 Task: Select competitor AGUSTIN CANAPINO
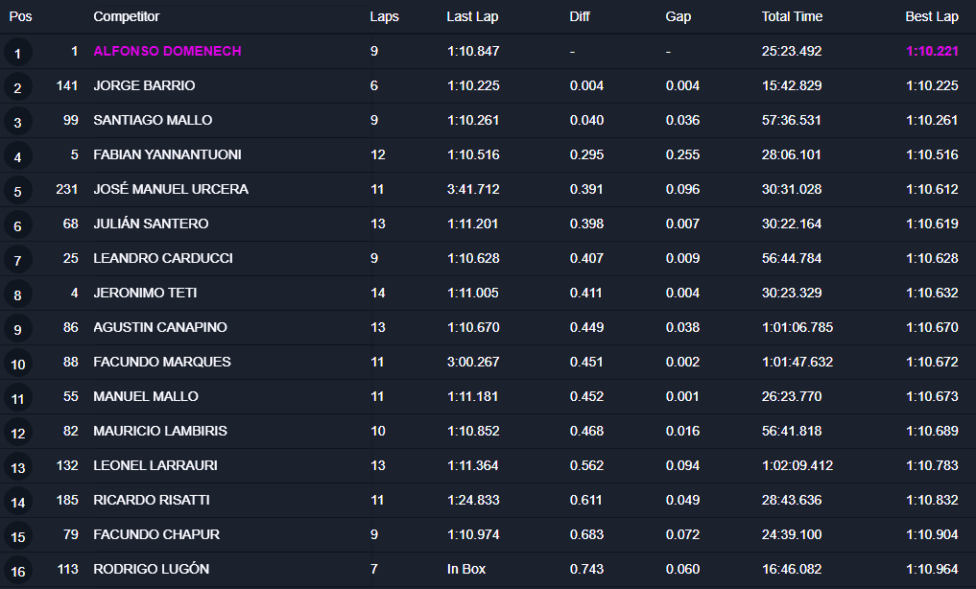click(x=160, y=327)
